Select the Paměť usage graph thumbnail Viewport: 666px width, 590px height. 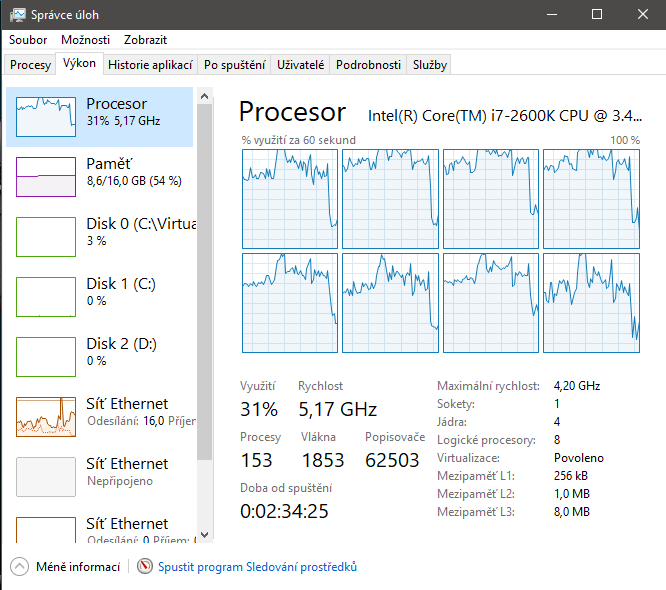[x=46, y=177]
